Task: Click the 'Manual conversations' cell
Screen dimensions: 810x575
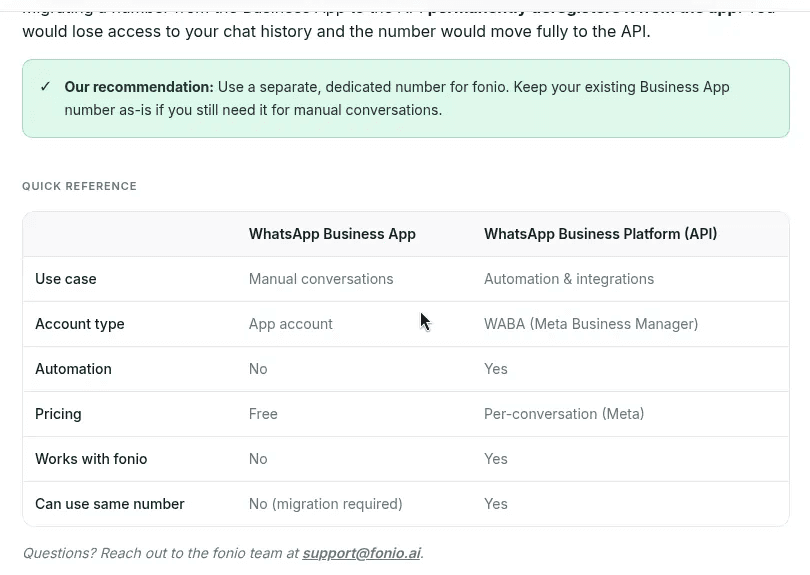Action: click(x=321, y=279)
